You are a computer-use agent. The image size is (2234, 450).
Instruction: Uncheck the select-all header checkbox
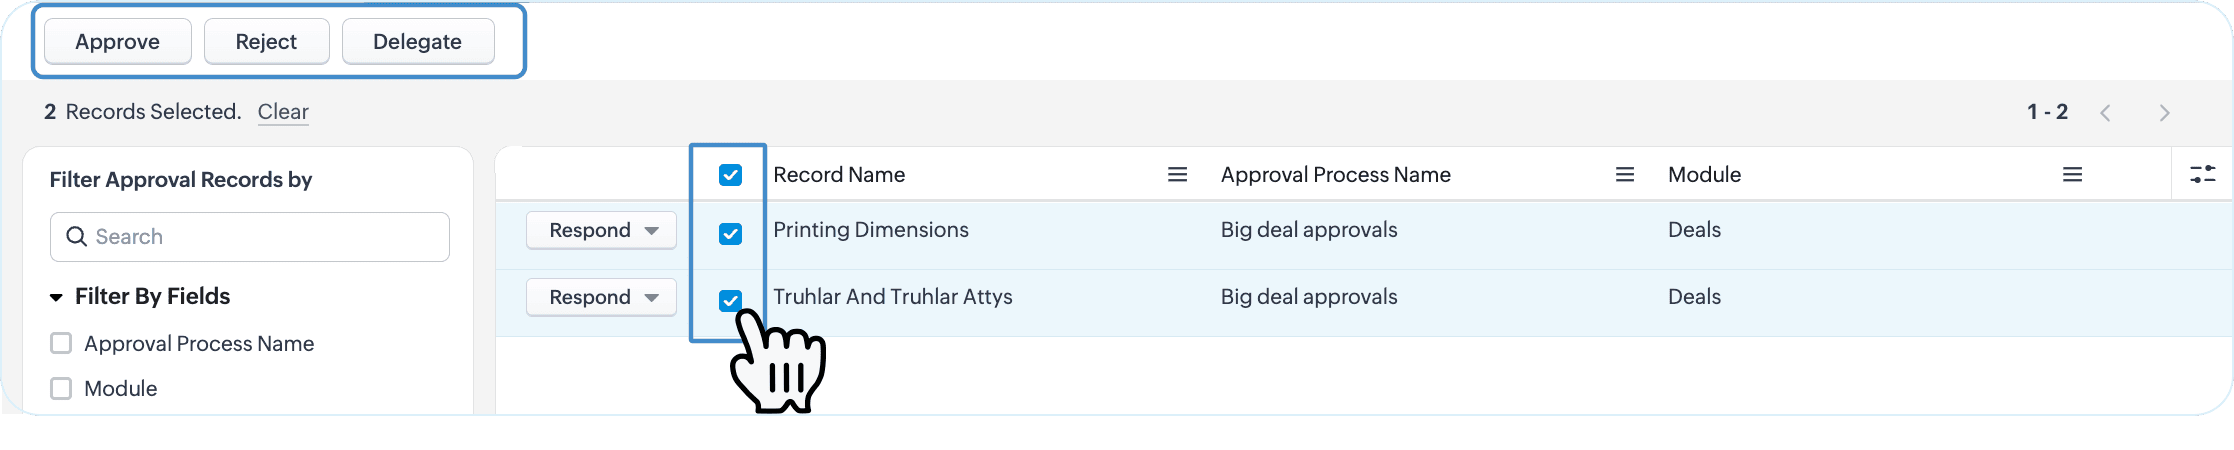pyautogui.click(x=730, y=175)
